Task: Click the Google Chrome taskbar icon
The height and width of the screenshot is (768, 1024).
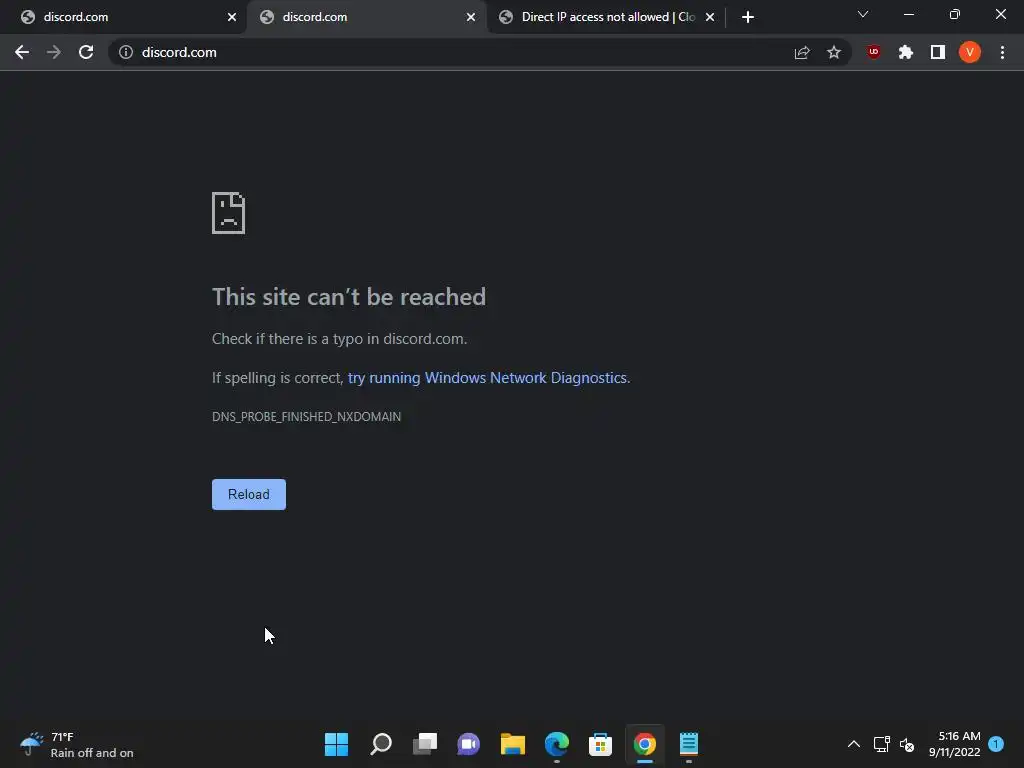Action: (x=645, y=744)
